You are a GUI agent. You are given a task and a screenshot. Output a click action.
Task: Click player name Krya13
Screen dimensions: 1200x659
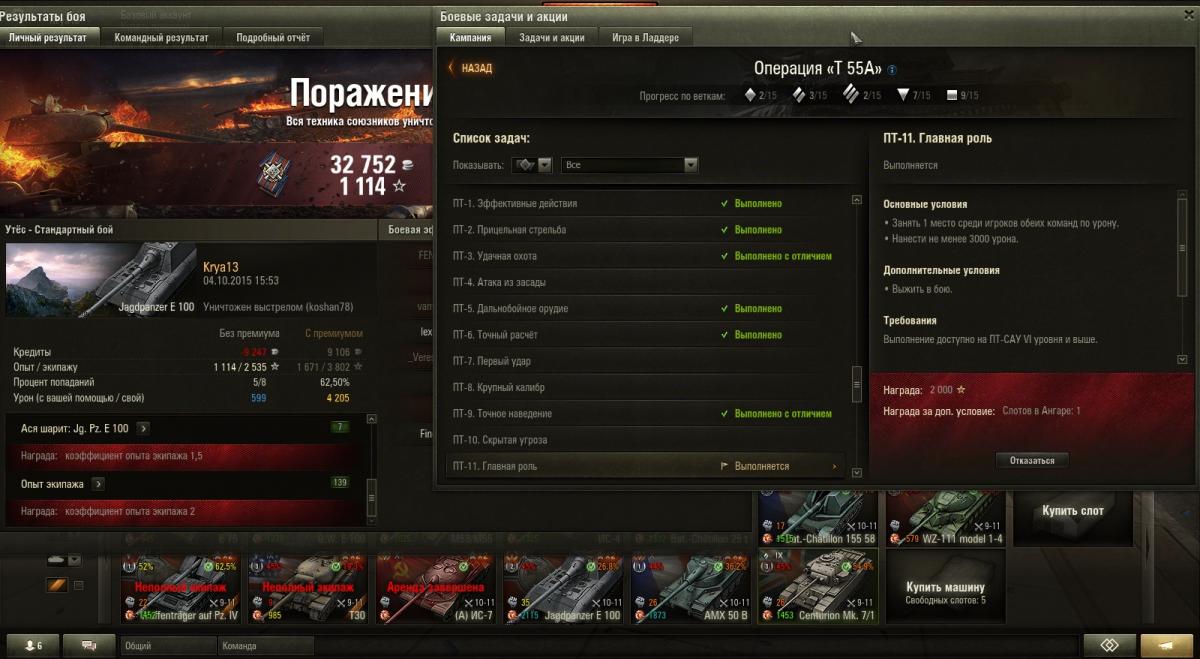coord(221,267)
